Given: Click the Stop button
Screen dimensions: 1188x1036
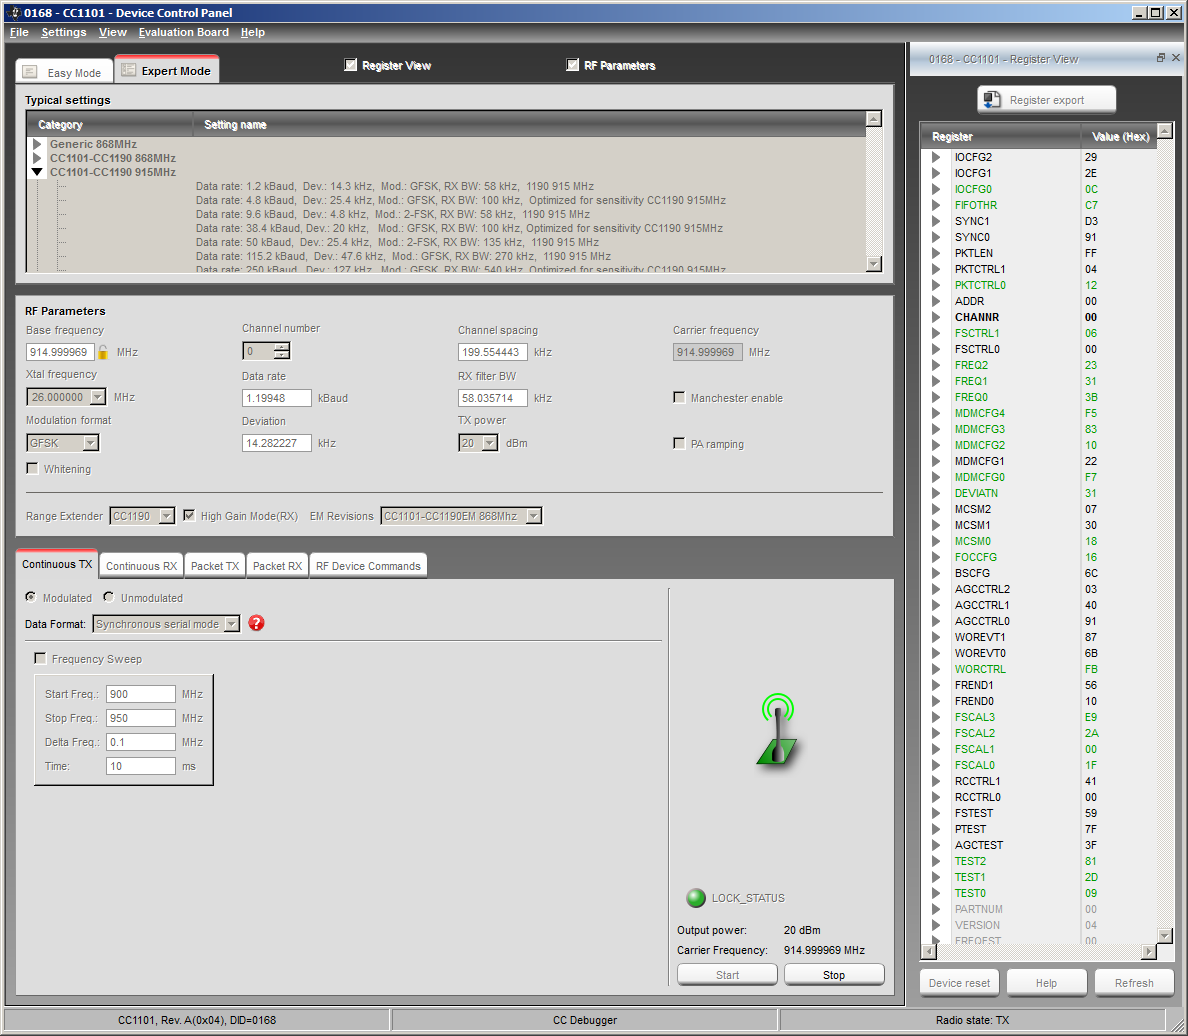Looking at the screenshot, I should coord(834,975).
